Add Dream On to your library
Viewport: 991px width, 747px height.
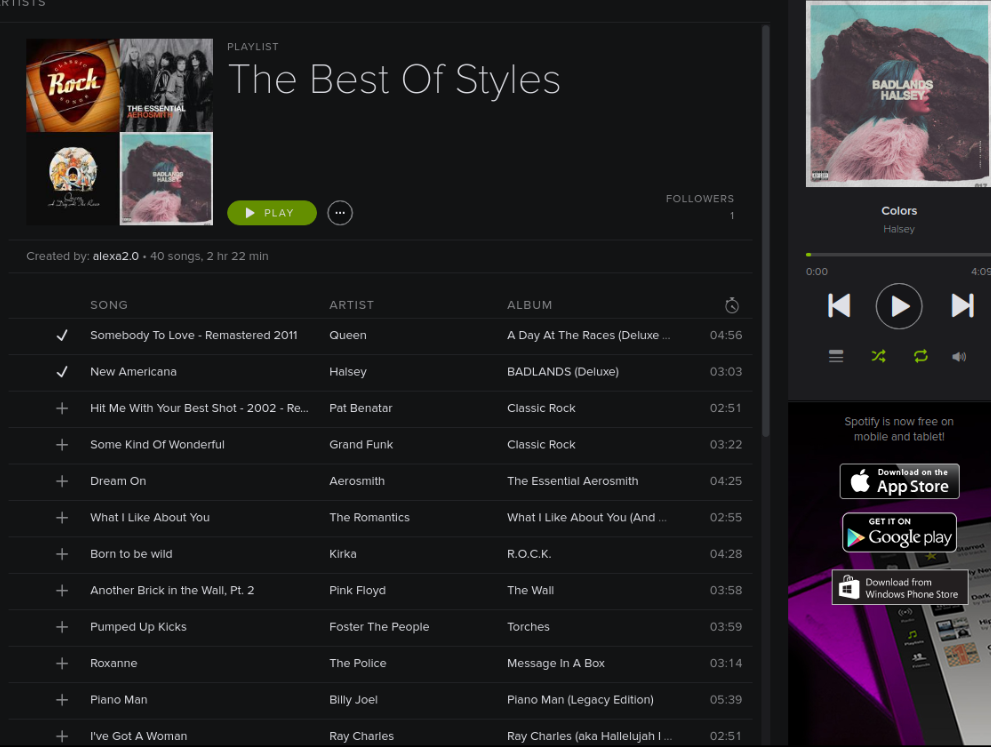(x=62, y=481)
